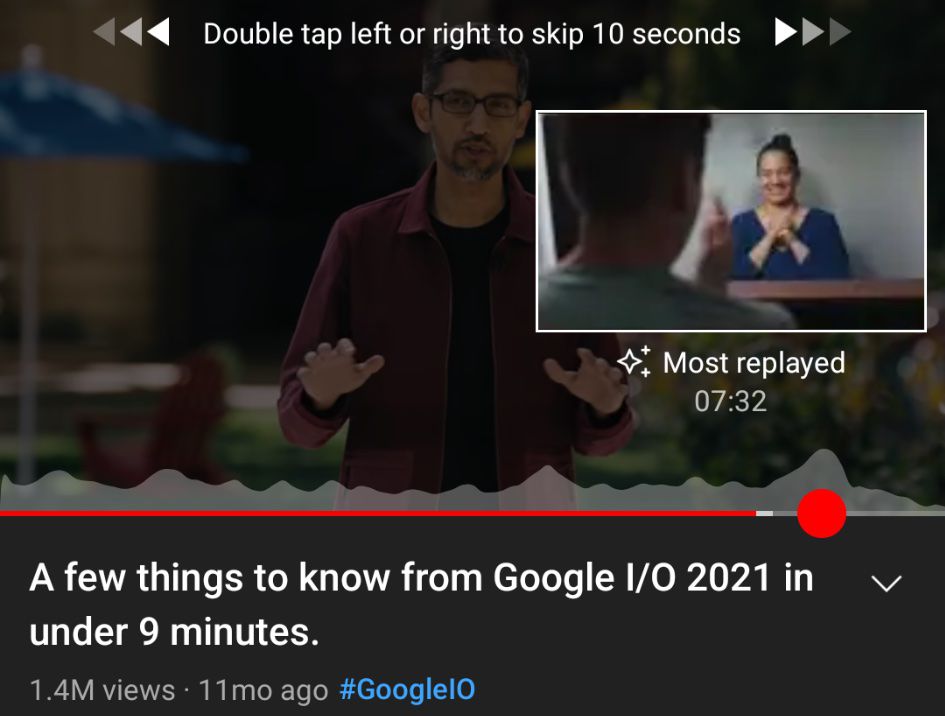The height and width of the screenshot is (716, 945).
Task: Tap the fast-forward triple-arrow icon
Action: click(813, 31)
